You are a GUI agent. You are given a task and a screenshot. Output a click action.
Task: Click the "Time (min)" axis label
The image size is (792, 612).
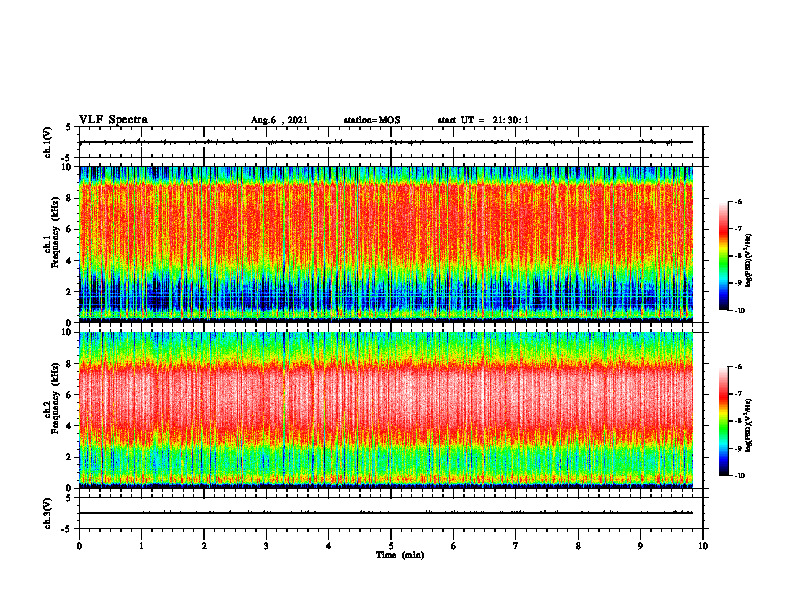(400, 555)
